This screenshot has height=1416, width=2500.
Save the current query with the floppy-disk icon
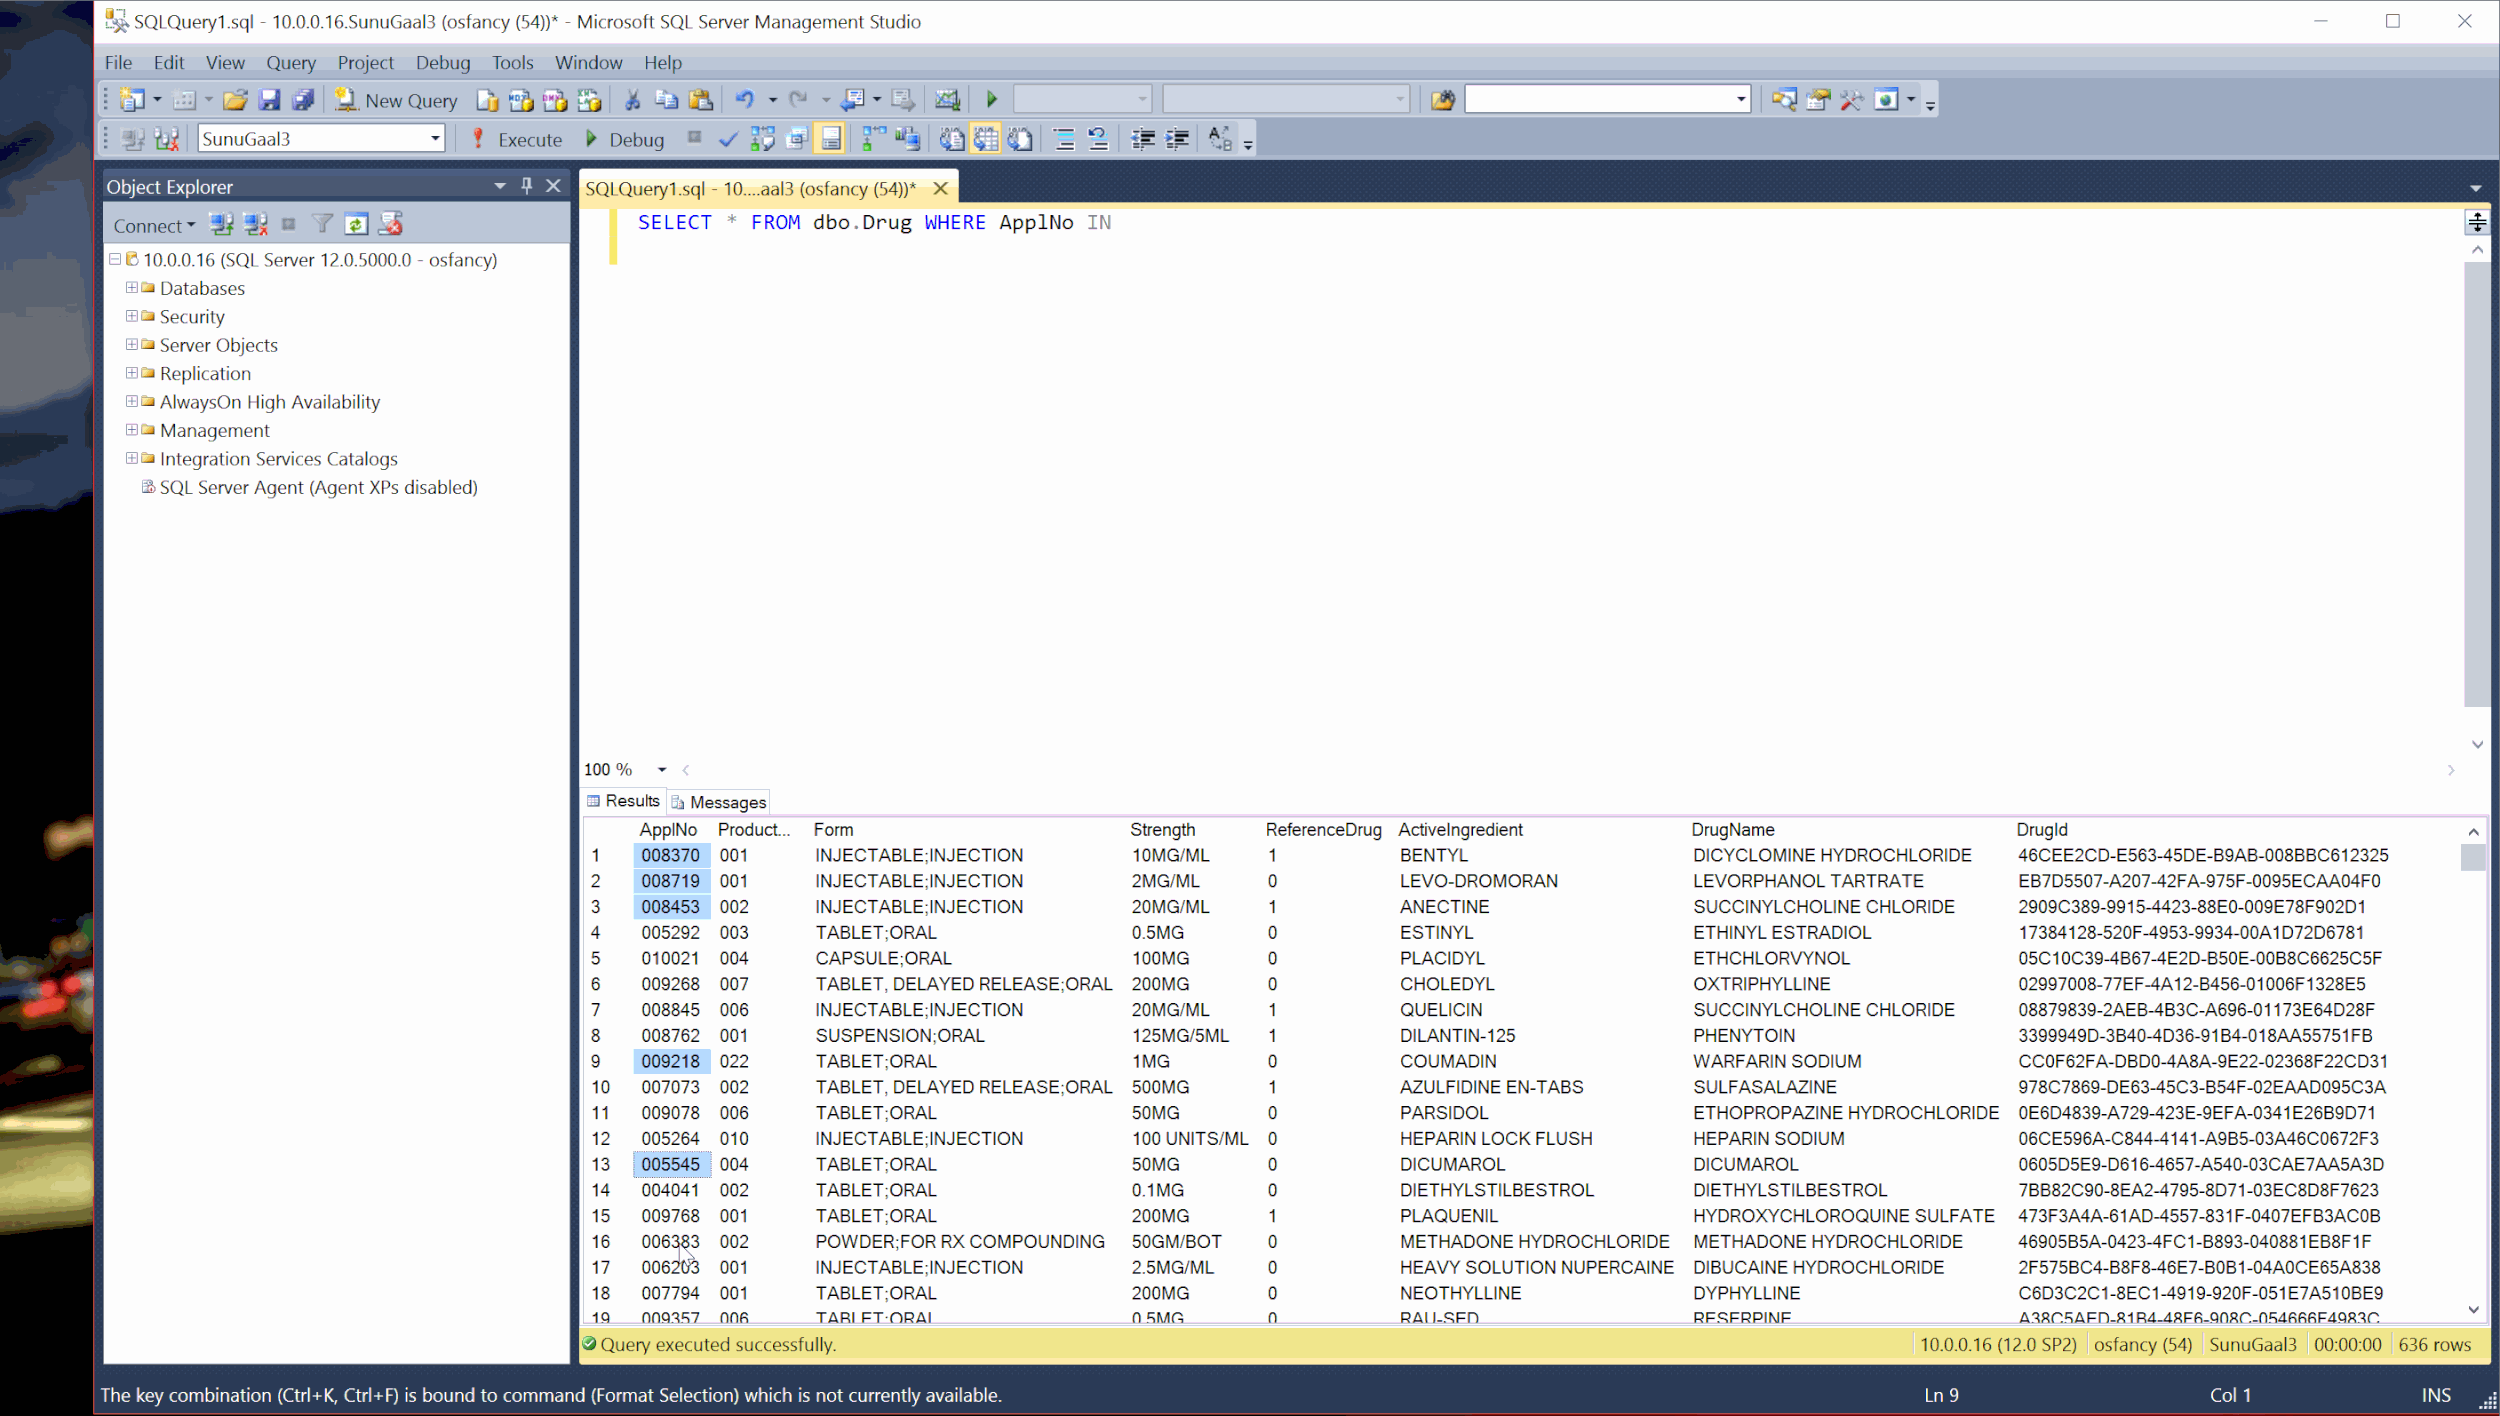pyautogui.click(x=269, y=100)
